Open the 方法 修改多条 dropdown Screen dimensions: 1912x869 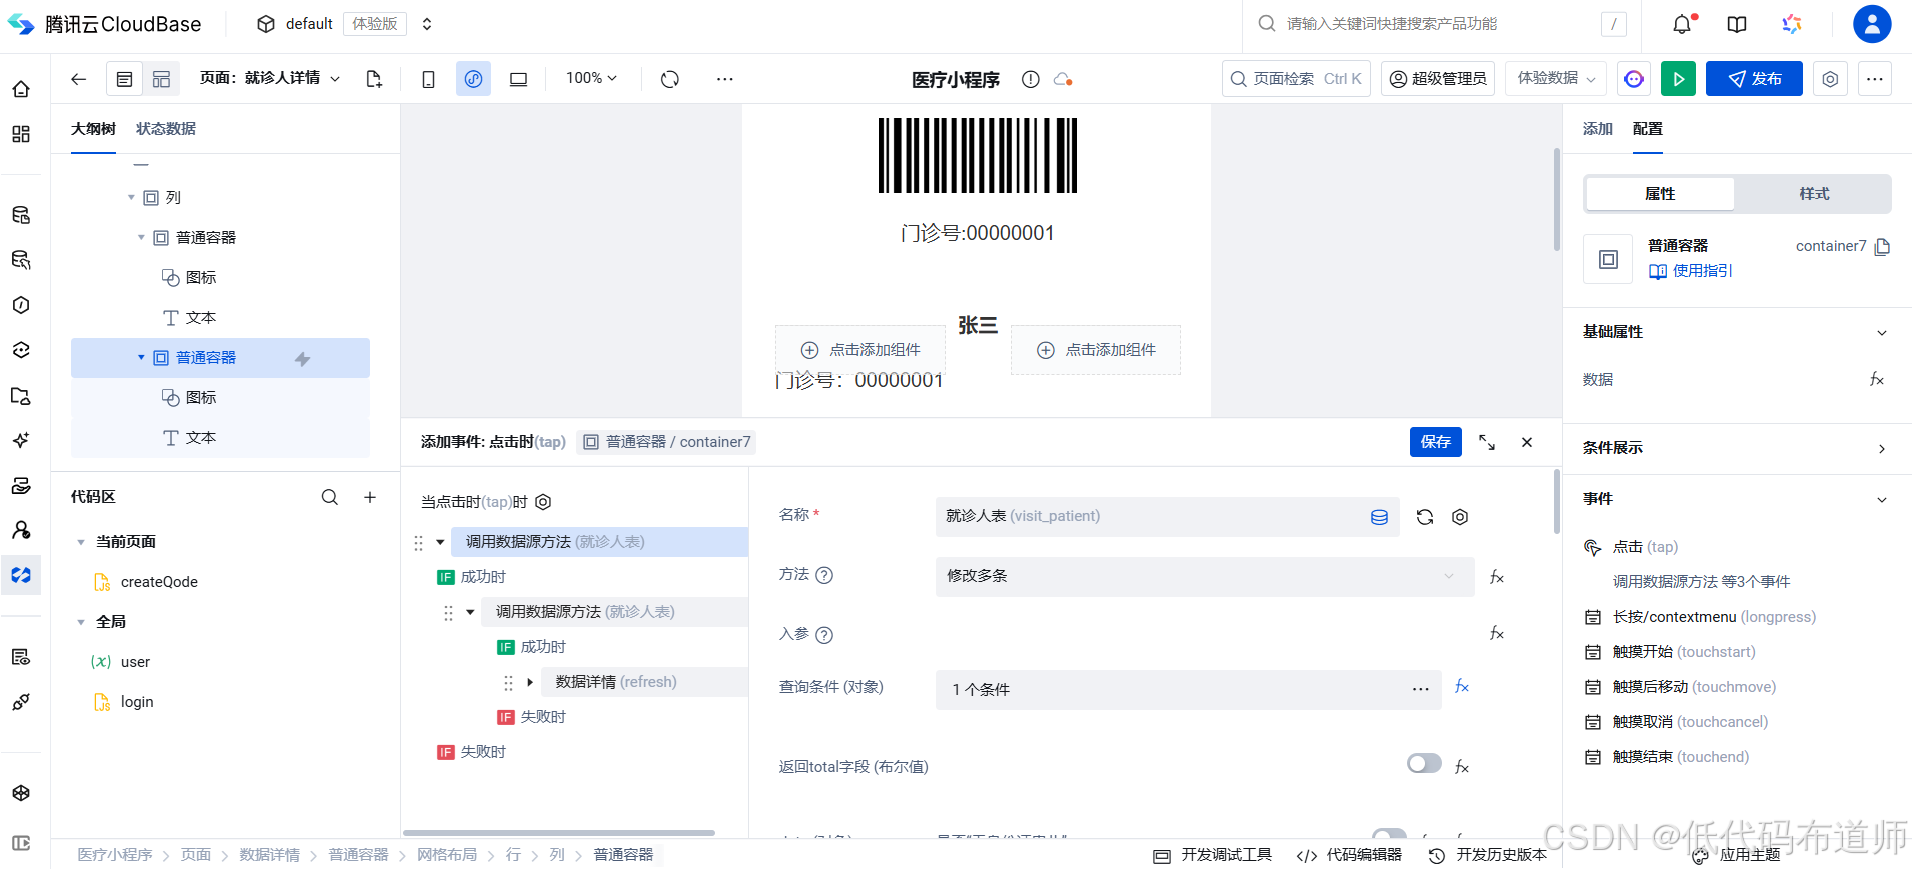(1205, 576)
